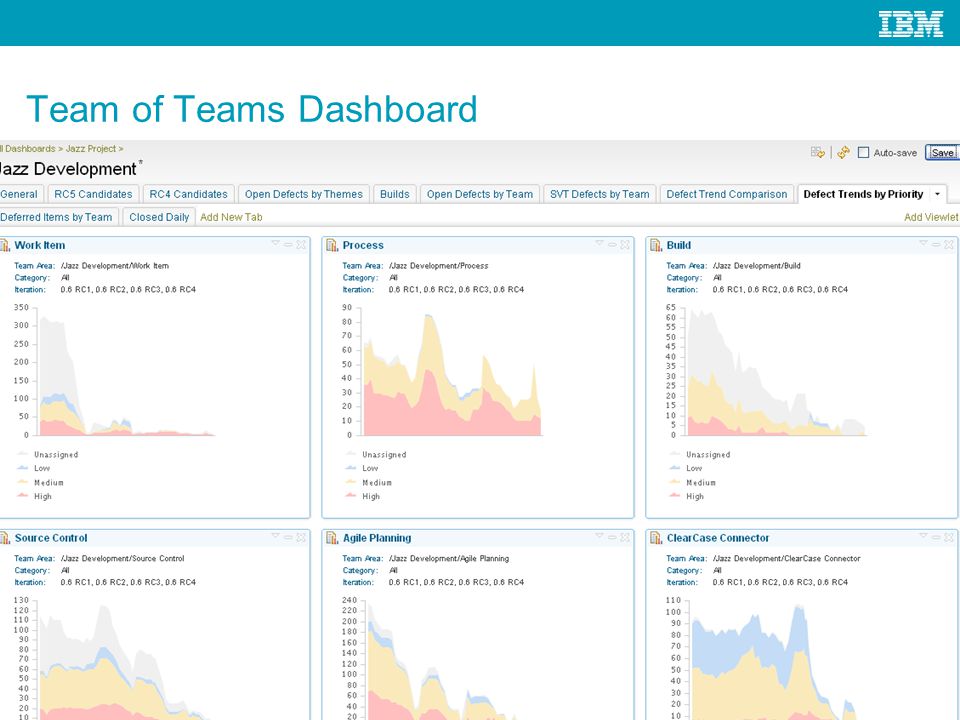Remove the Process viewlet with its X icon
The image size is (960, 720).
624,244
